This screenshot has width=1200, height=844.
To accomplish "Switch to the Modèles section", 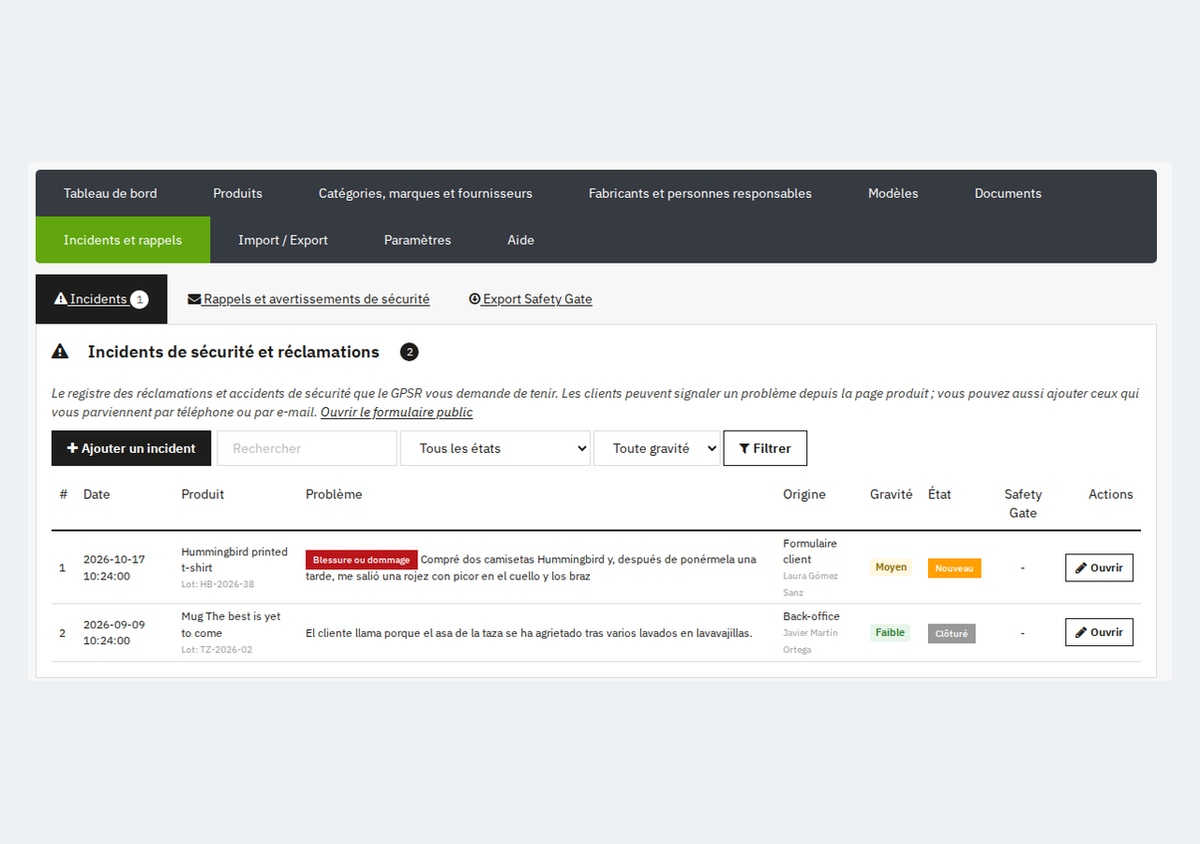I will (x=893, y=193).
